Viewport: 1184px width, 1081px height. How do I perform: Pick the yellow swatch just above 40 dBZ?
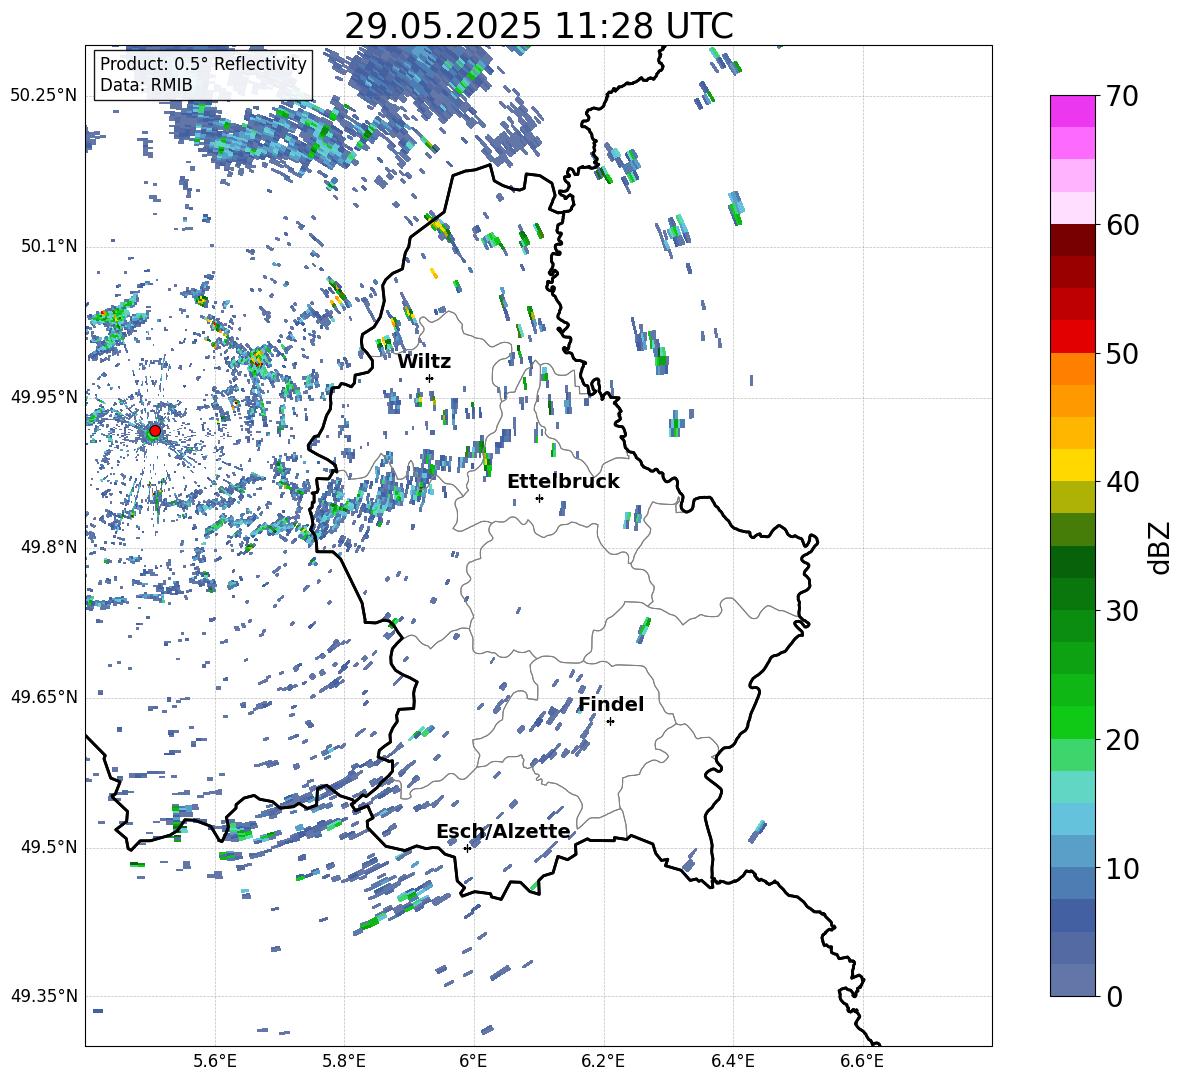[x=1073, y=466]
